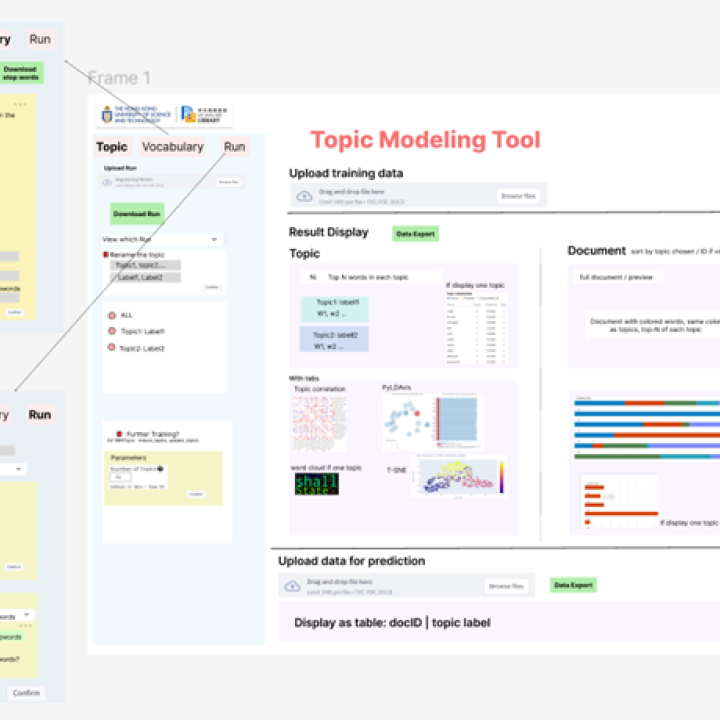This screenshot has height=720, width=720.
Task: Toggle the Further Training checkbox
Action: (x=118, y=434)
